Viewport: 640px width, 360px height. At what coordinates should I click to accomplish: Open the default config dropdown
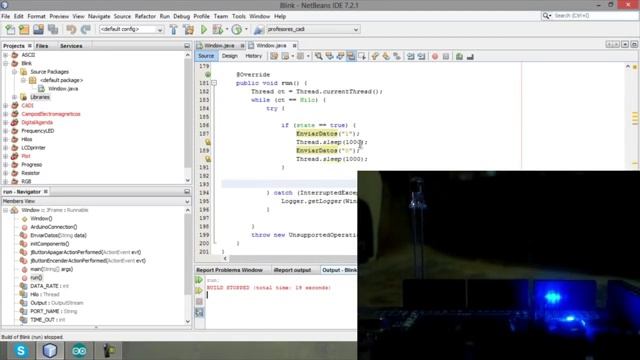160,29
